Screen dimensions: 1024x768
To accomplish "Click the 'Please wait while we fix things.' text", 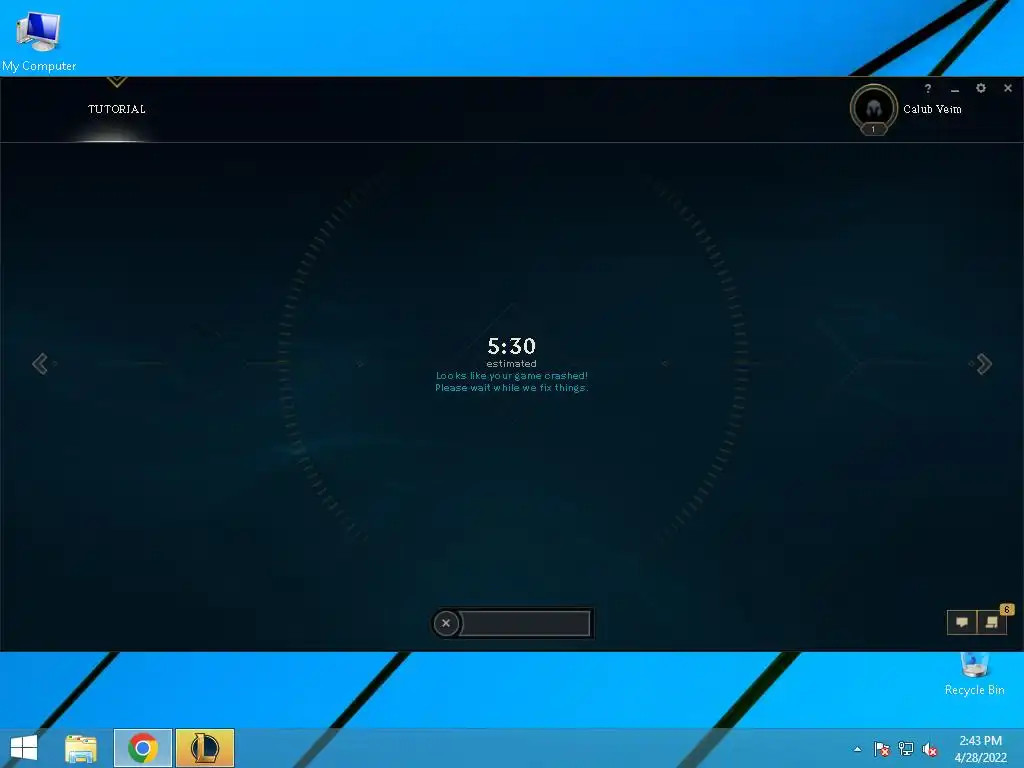I will pos(512,387).
